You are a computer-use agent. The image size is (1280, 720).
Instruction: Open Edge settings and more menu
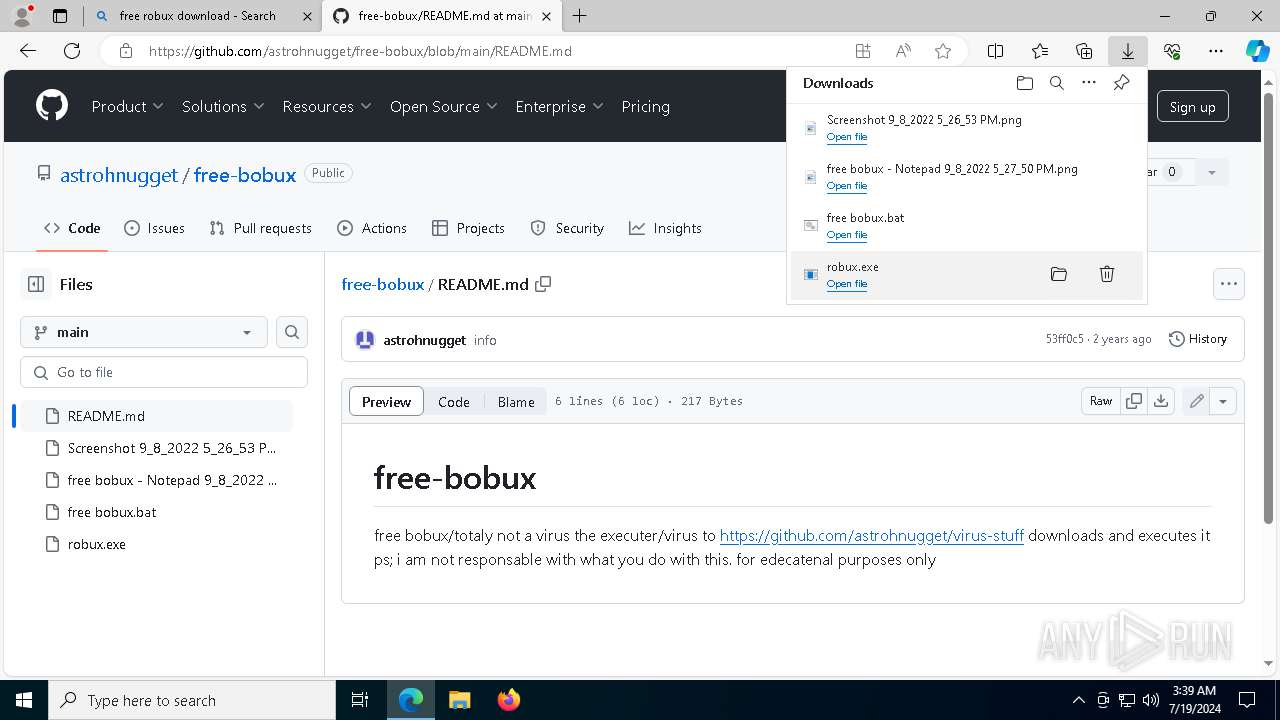point(1216,51)
